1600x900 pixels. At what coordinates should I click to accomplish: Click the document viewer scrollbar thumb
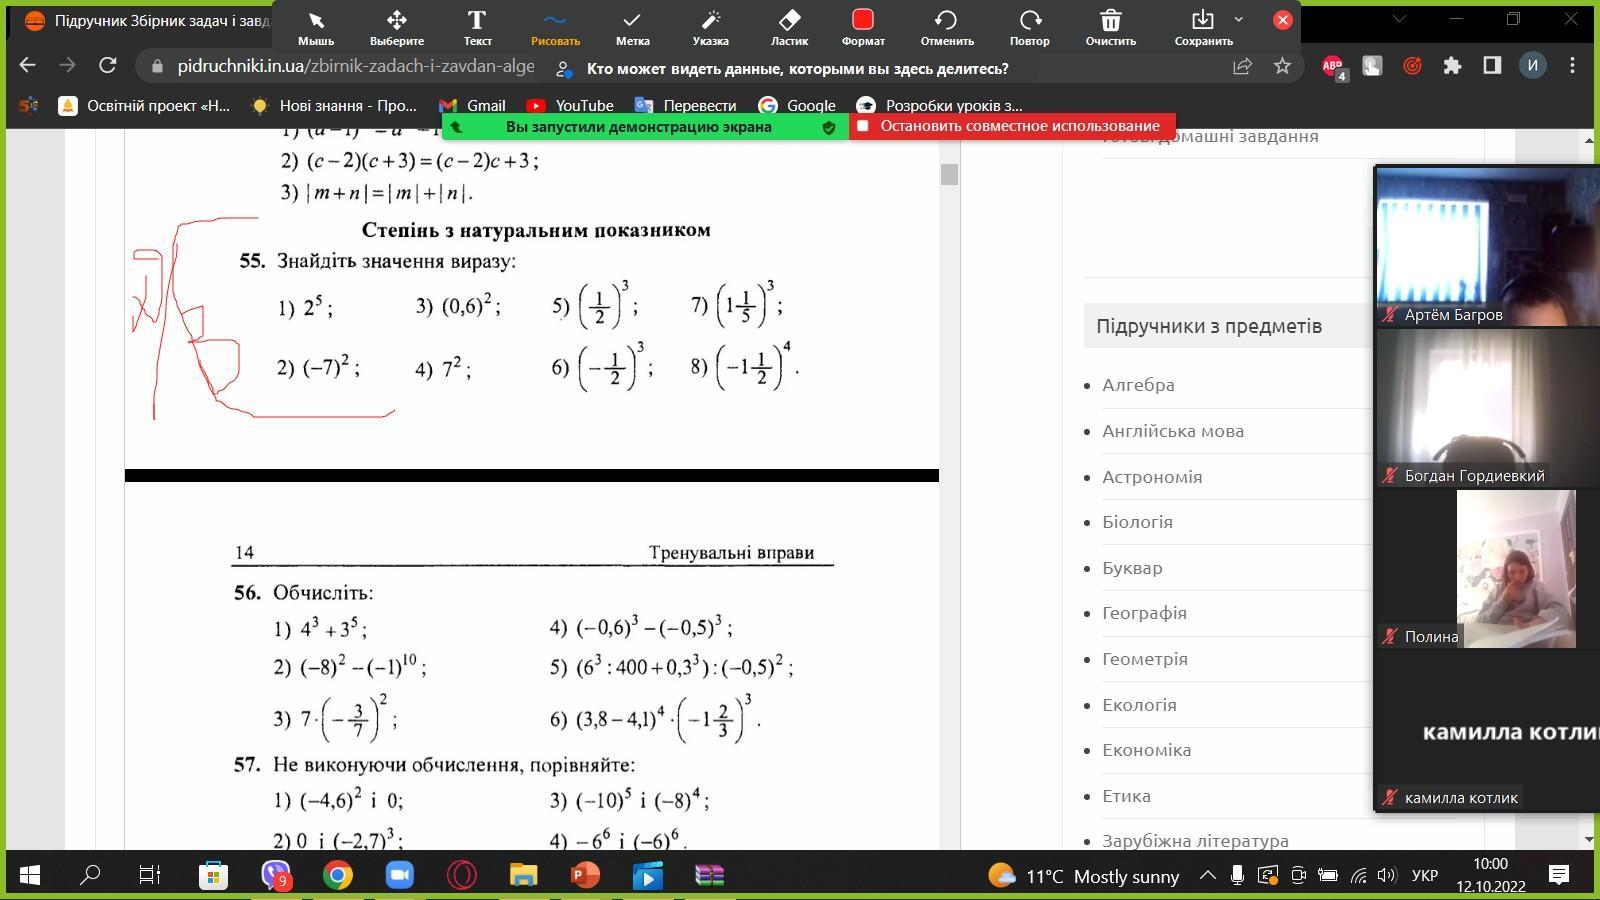[x=949, y=174]
